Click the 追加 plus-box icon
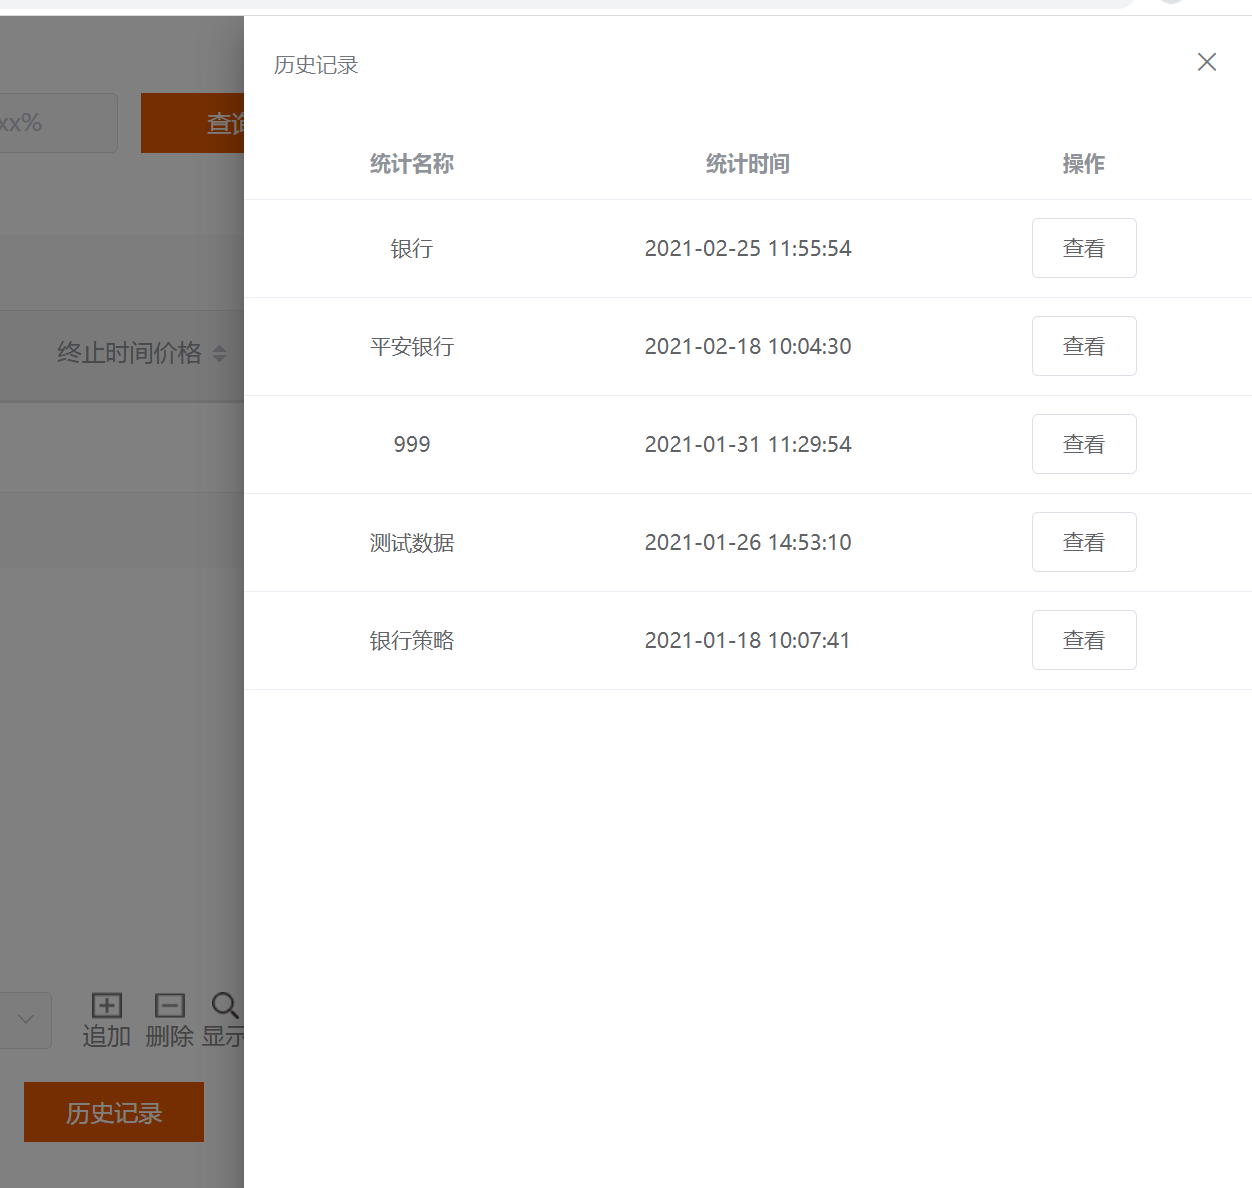 pyautogui.click(x=107, y=1005)
